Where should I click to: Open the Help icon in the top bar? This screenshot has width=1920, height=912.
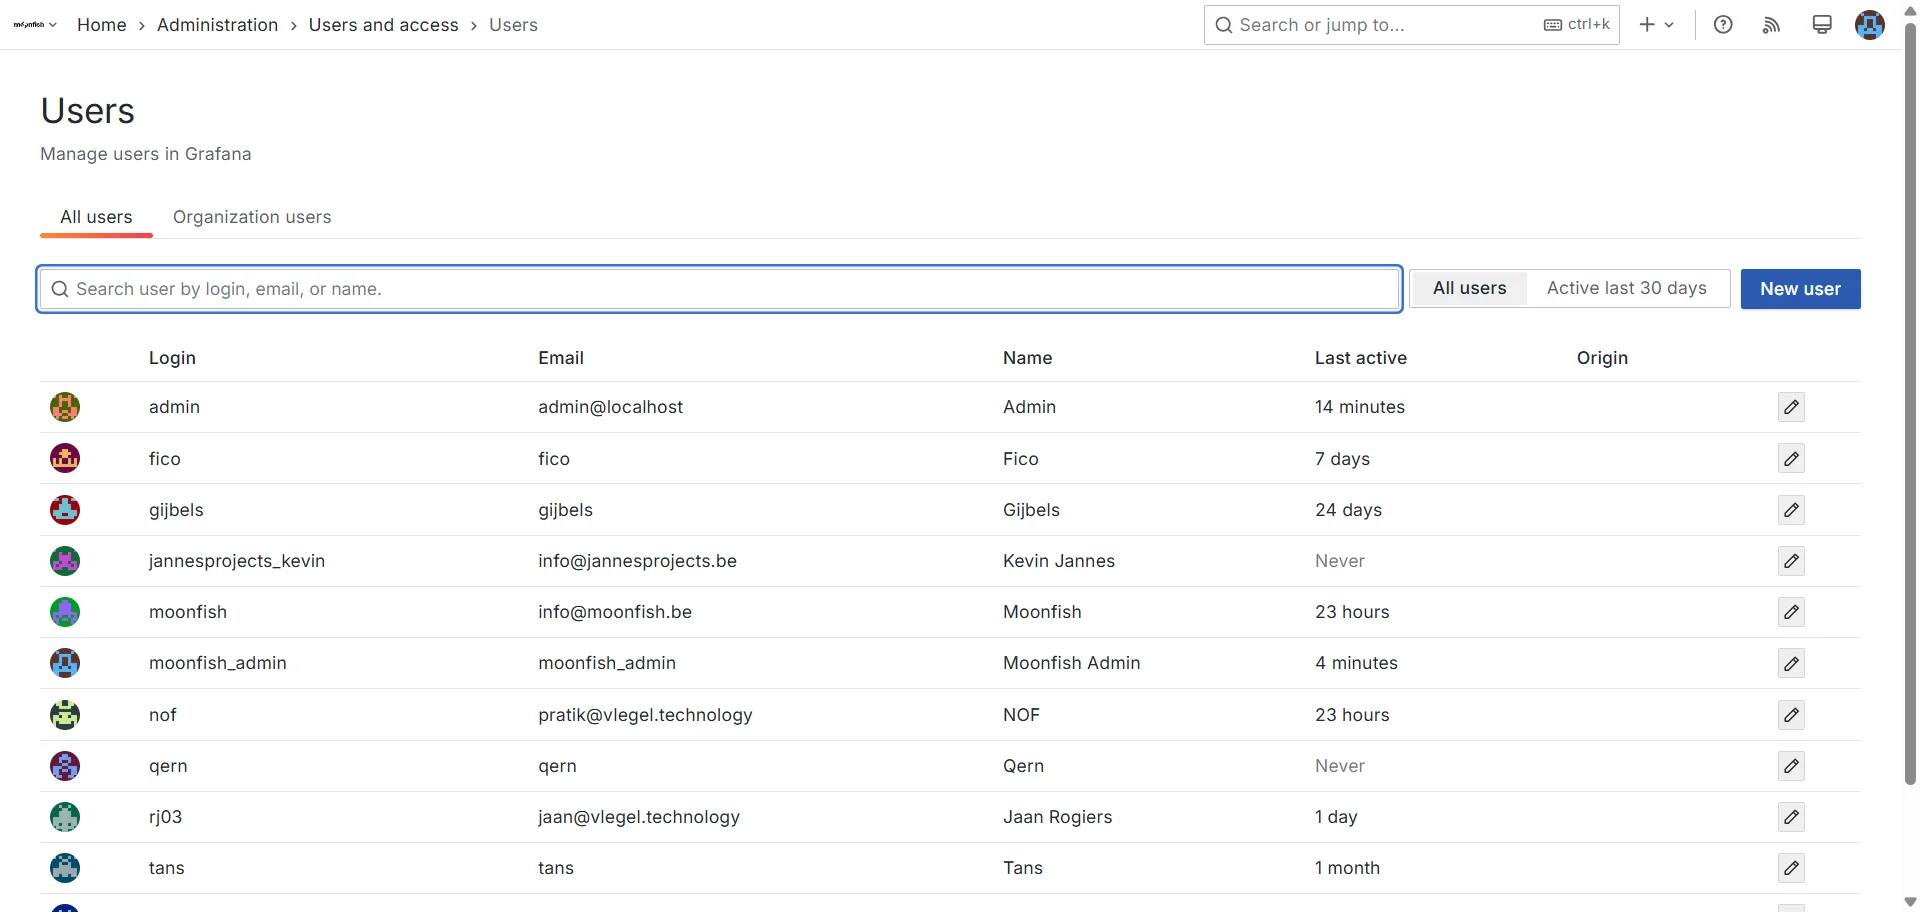(x=1723, y=24)
